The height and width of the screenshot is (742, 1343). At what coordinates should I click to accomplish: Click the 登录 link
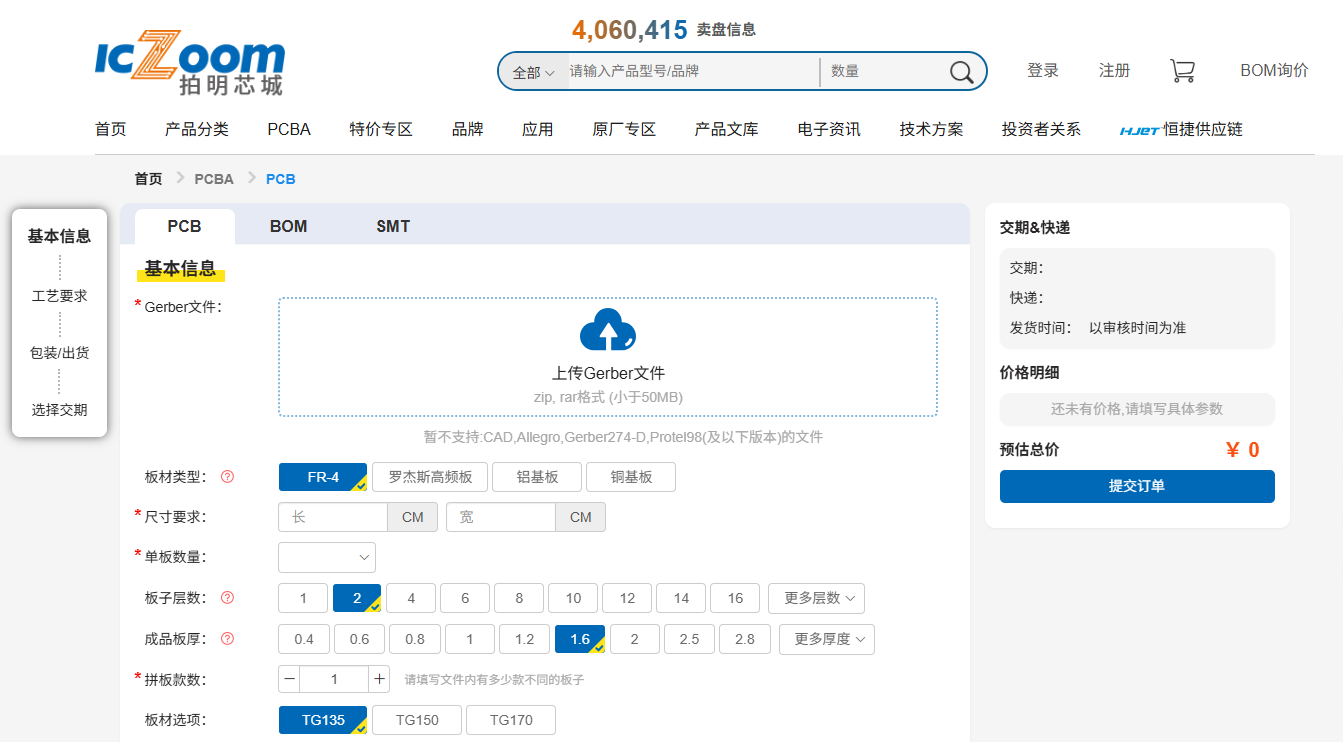pos(1043,71)
